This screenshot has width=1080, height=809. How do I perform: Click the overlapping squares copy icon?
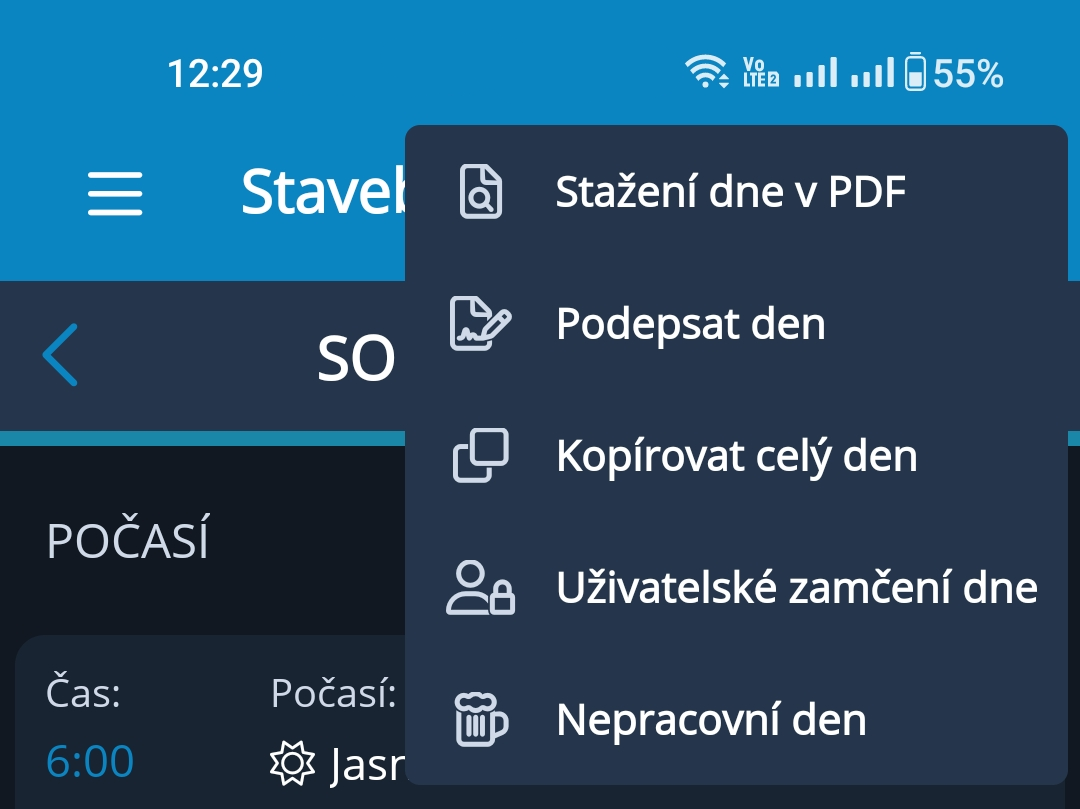tap(481, 455)
